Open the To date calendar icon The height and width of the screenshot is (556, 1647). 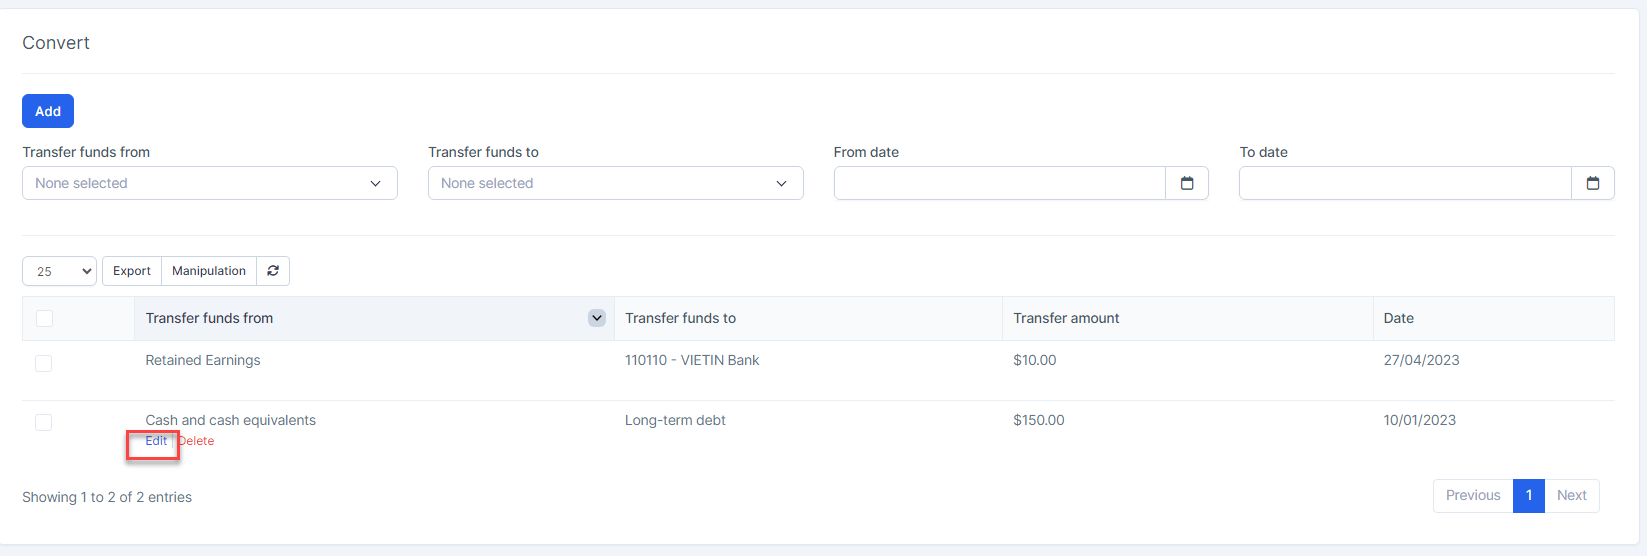click(x=1593, y=183)
